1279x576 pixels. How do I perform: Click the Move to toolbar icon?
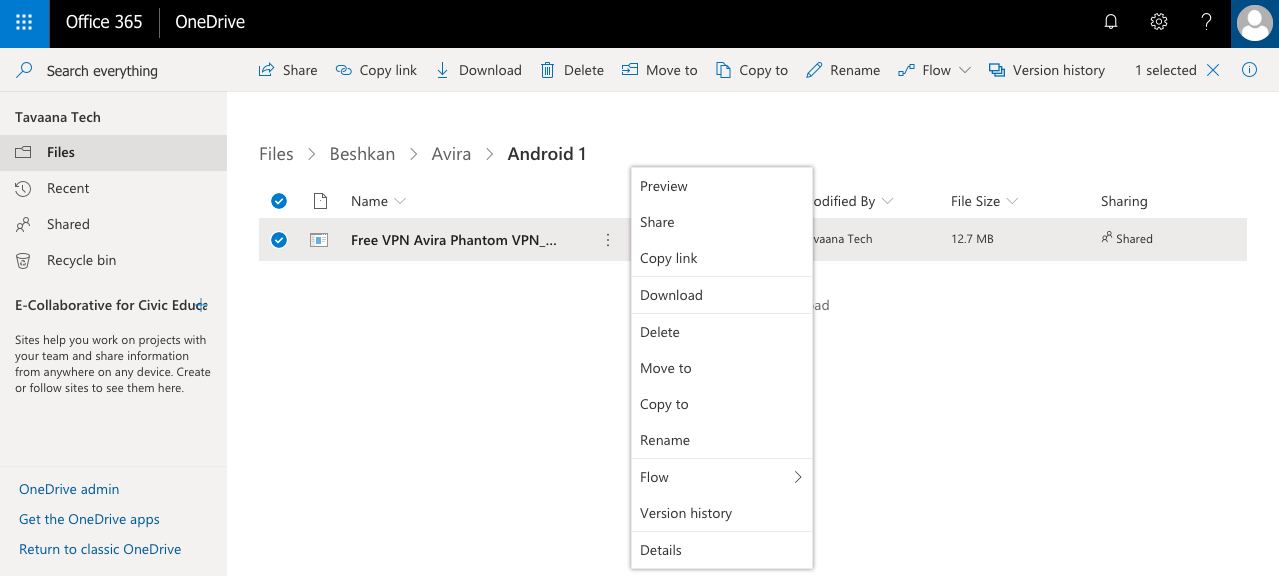629,70
